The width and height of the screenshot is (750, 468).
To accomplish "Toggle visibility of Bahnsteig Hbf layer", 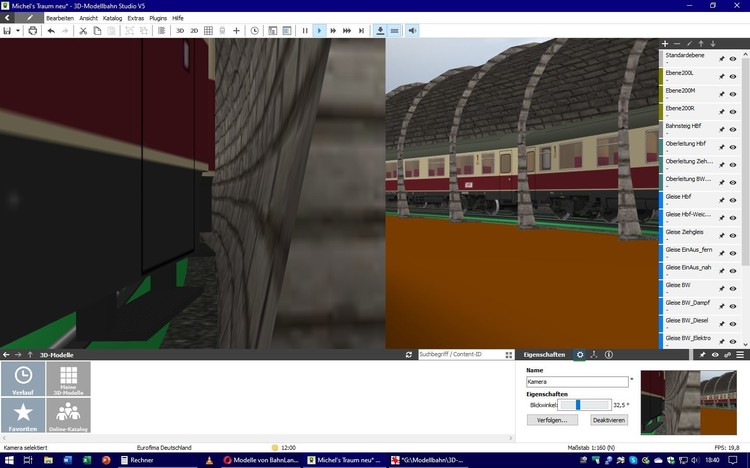I will (733, 130).
